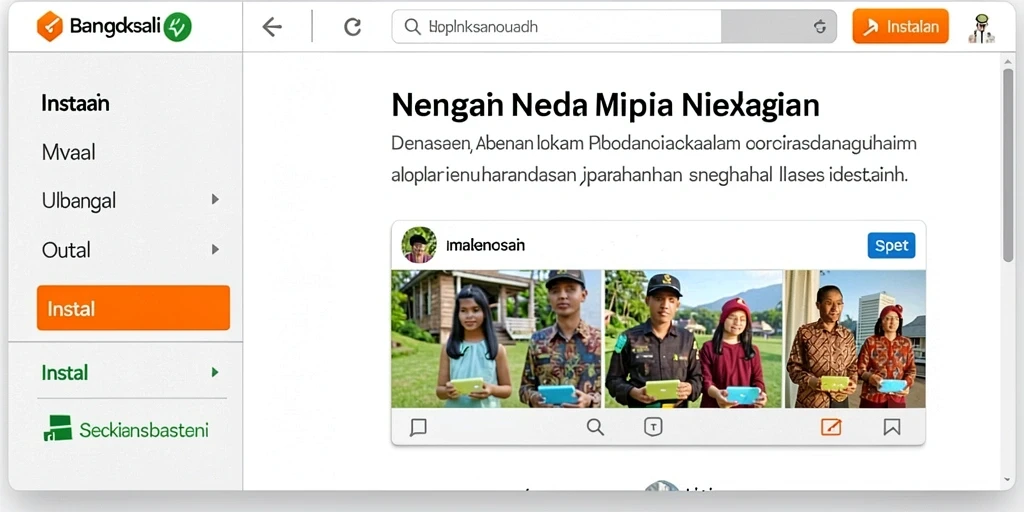1024x512 pixels.
Task: Open the middle photo with the officer
Action: tap(694, 339)
